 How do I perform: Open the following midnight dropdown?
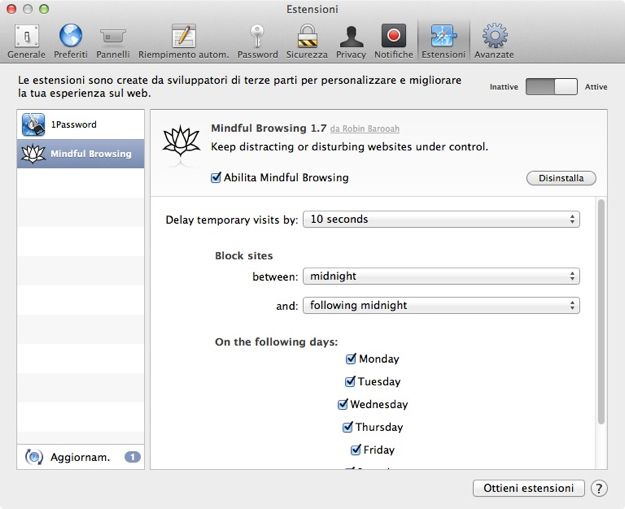[441, 305]
